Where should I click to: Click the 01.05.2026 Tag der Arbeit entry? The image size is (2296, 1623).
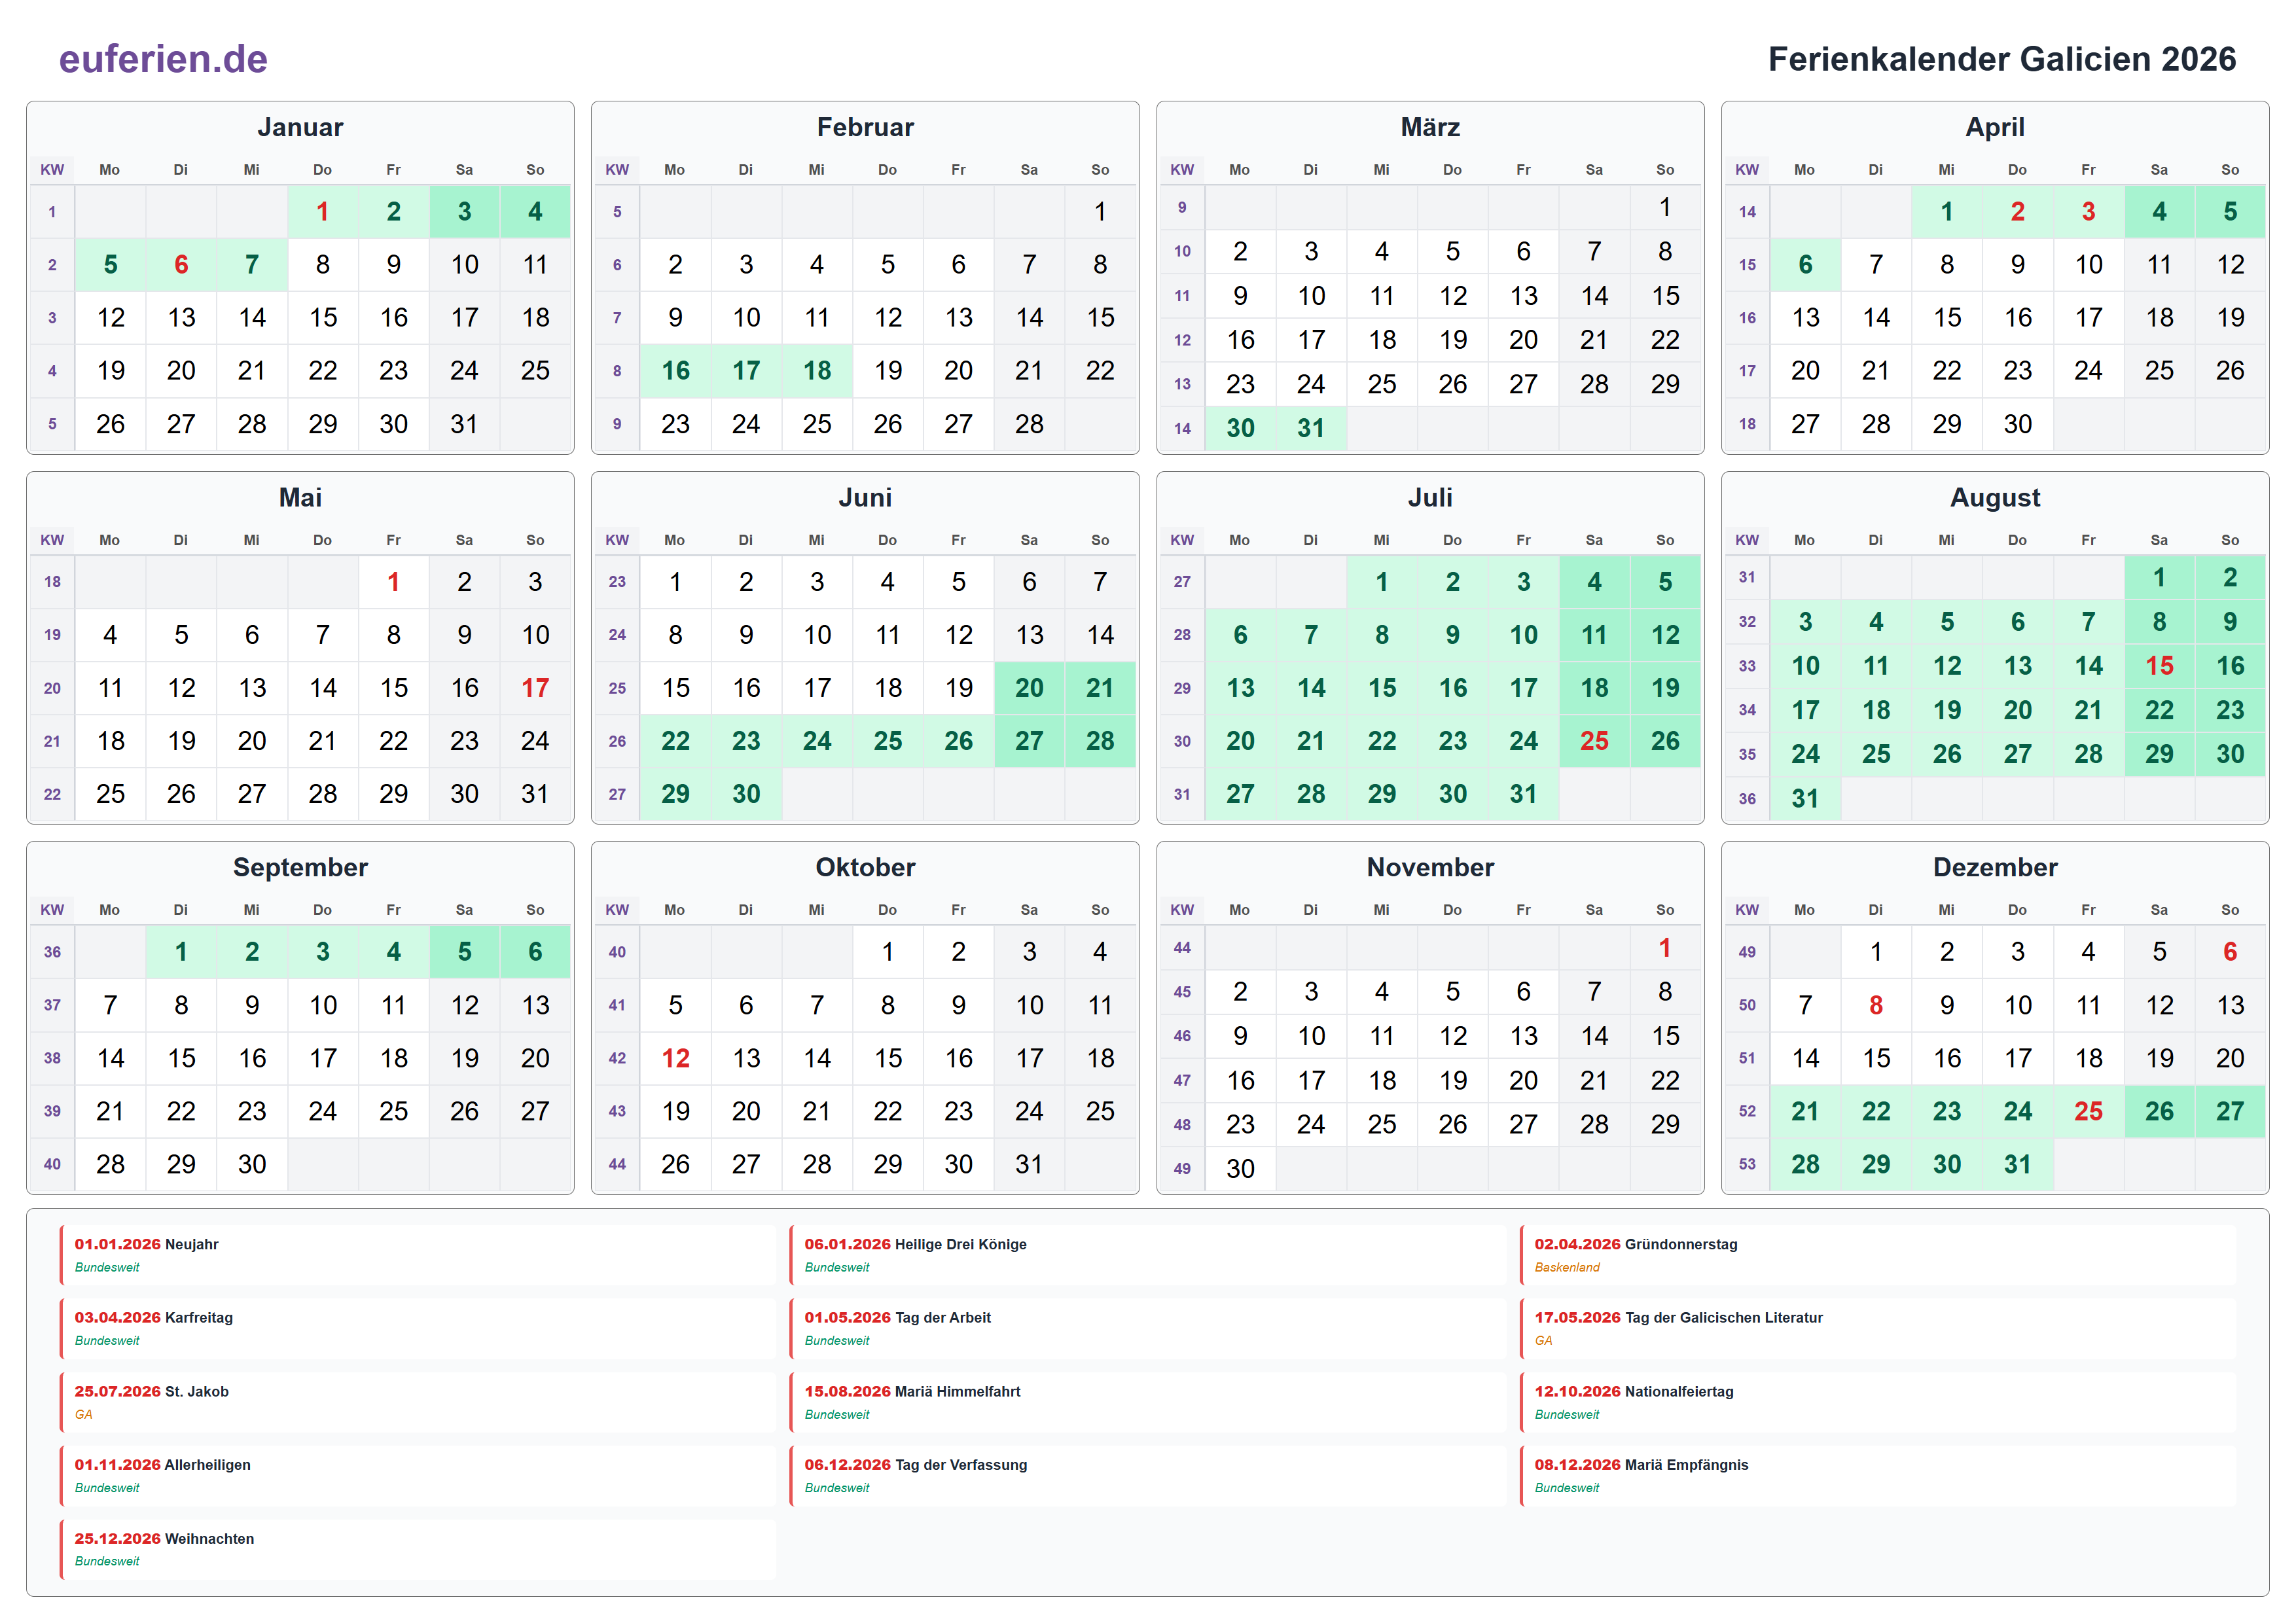pos(1148,1329)
